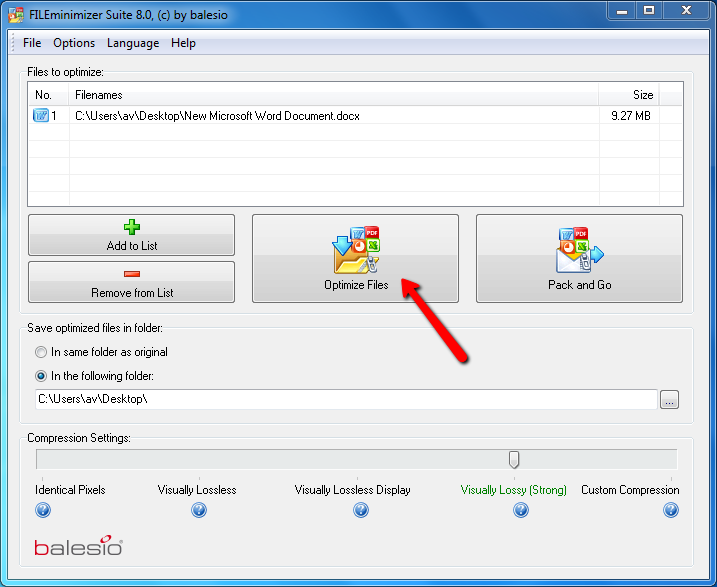Click the Pack and Go button label
Image resolution: width=717 pixels, height=587 pixels.
(580, 285)
